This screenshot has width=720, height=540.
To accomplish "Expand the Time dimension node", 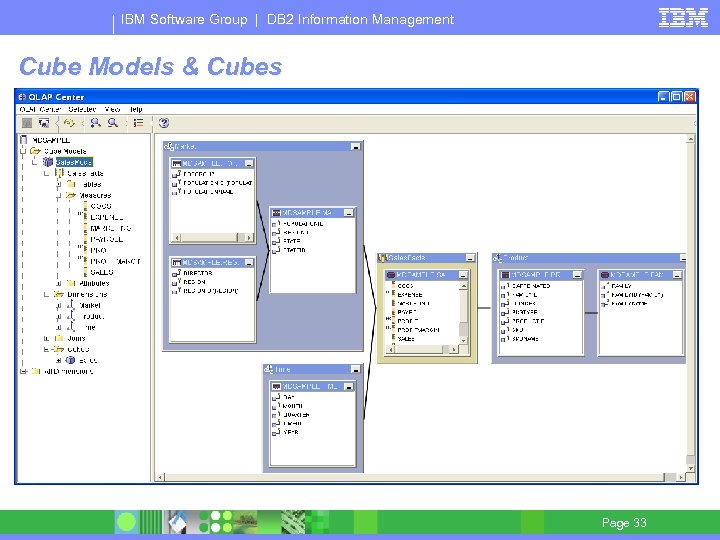I will tap(58, 327).
